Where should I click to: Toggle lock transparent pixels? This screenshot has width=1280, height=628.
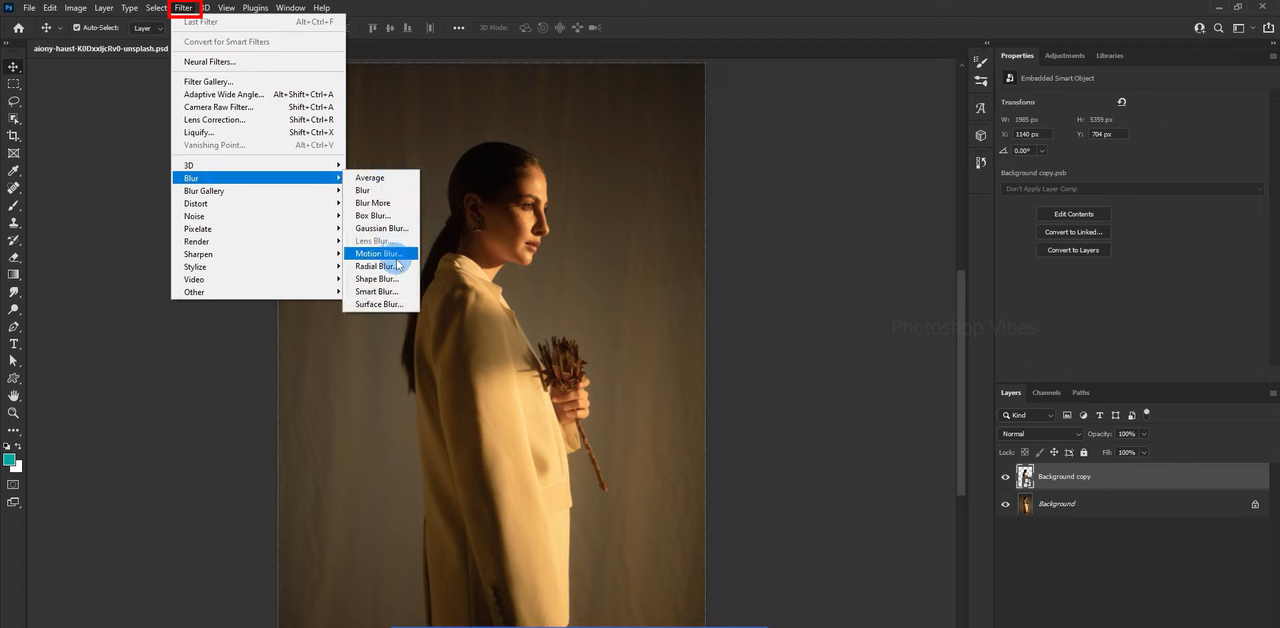pos(1024,452)
